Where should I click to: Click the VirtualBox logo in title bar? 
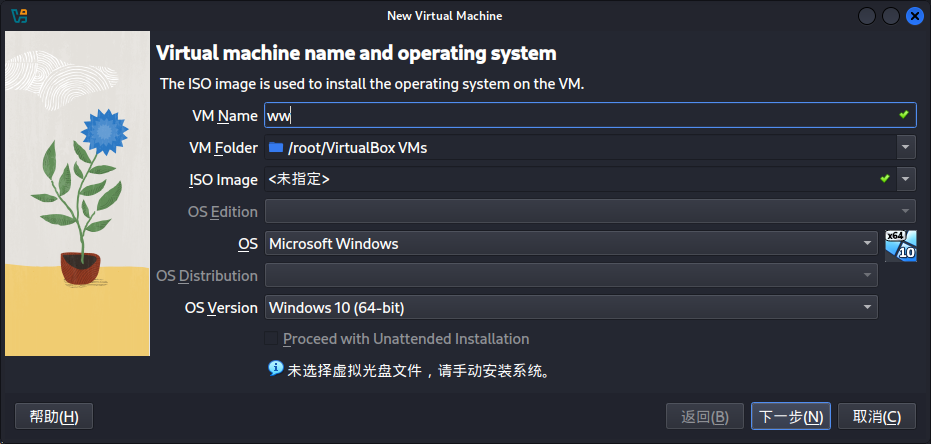coord(20,15)
